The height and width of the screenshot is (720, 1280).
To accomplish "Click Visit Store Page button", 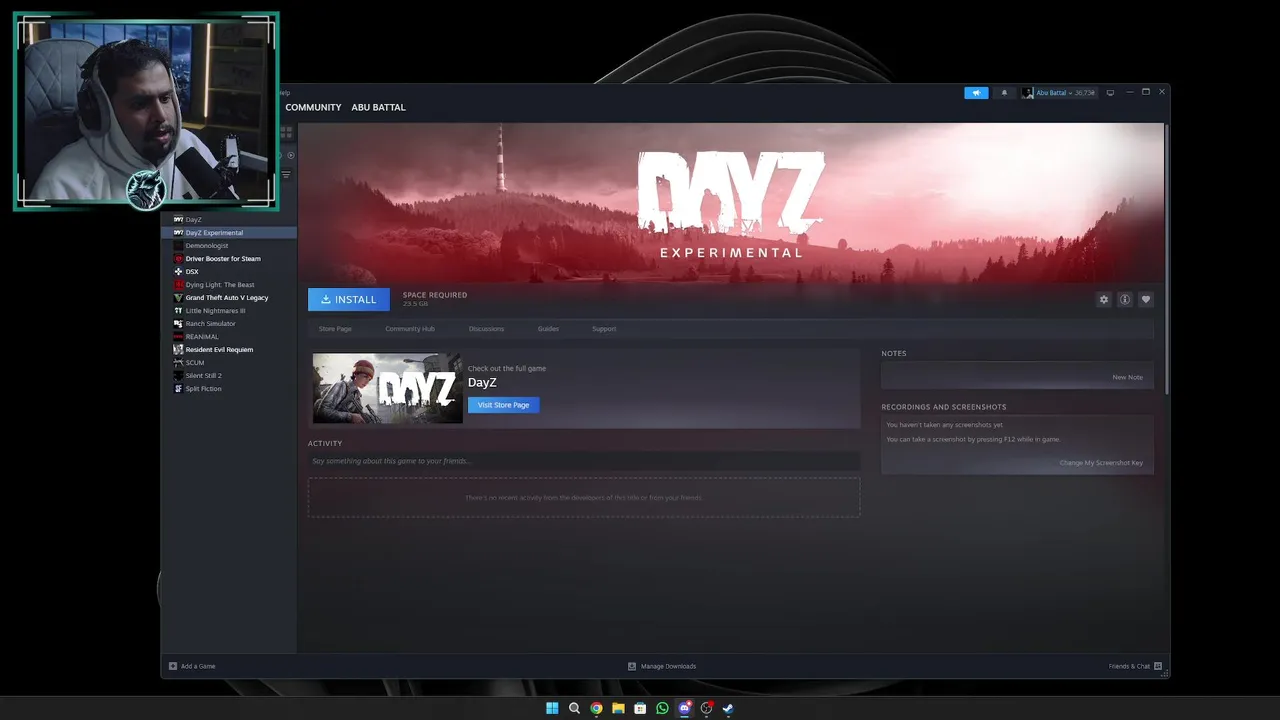I will [503, 405].
